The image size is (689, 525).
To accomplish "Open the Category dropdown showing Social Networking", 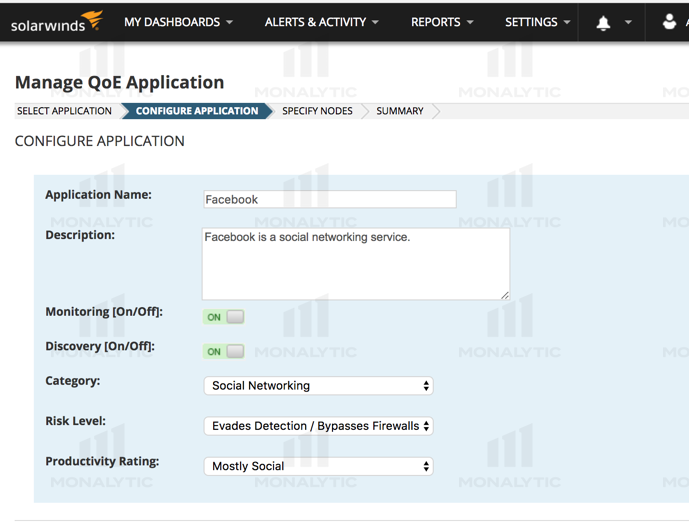I will coord(319,386).
